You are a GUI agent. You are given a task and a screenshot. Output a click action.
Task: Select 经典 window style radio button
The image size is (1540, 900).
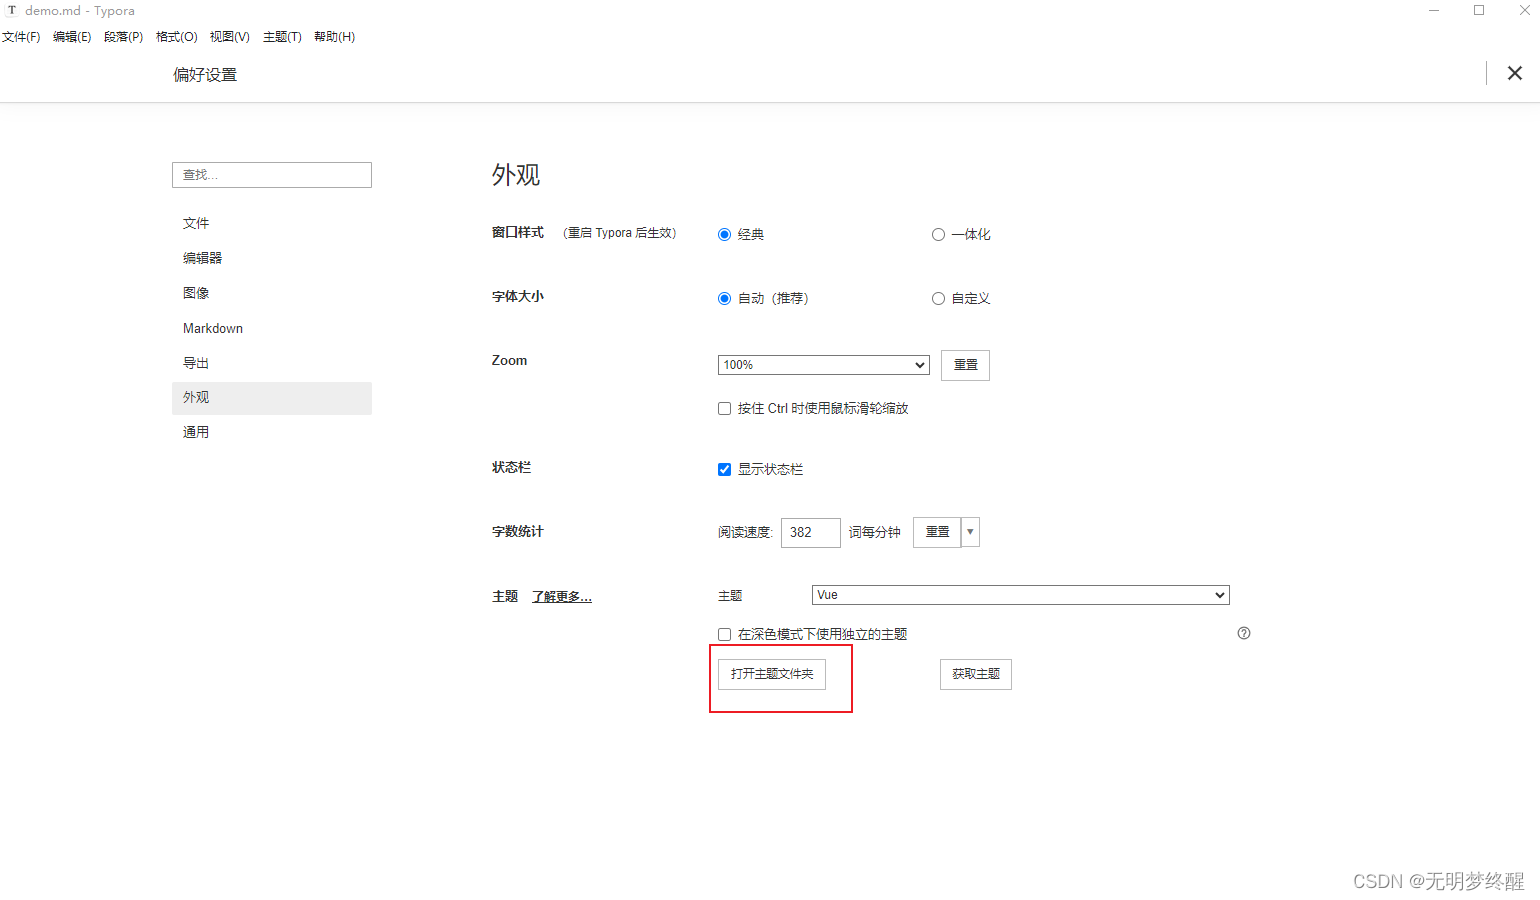click(x=725, y=235)
